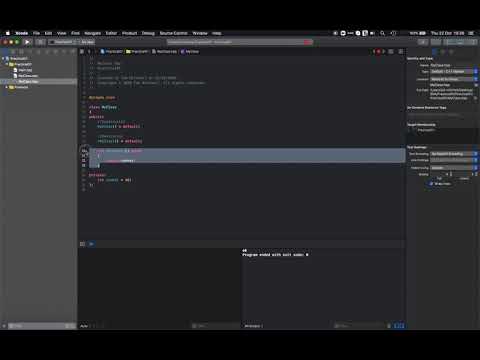Image resolution: width=480 pixels, height=360 pixels.
Task: Open the Navigate menu
Action: point(92,33)
